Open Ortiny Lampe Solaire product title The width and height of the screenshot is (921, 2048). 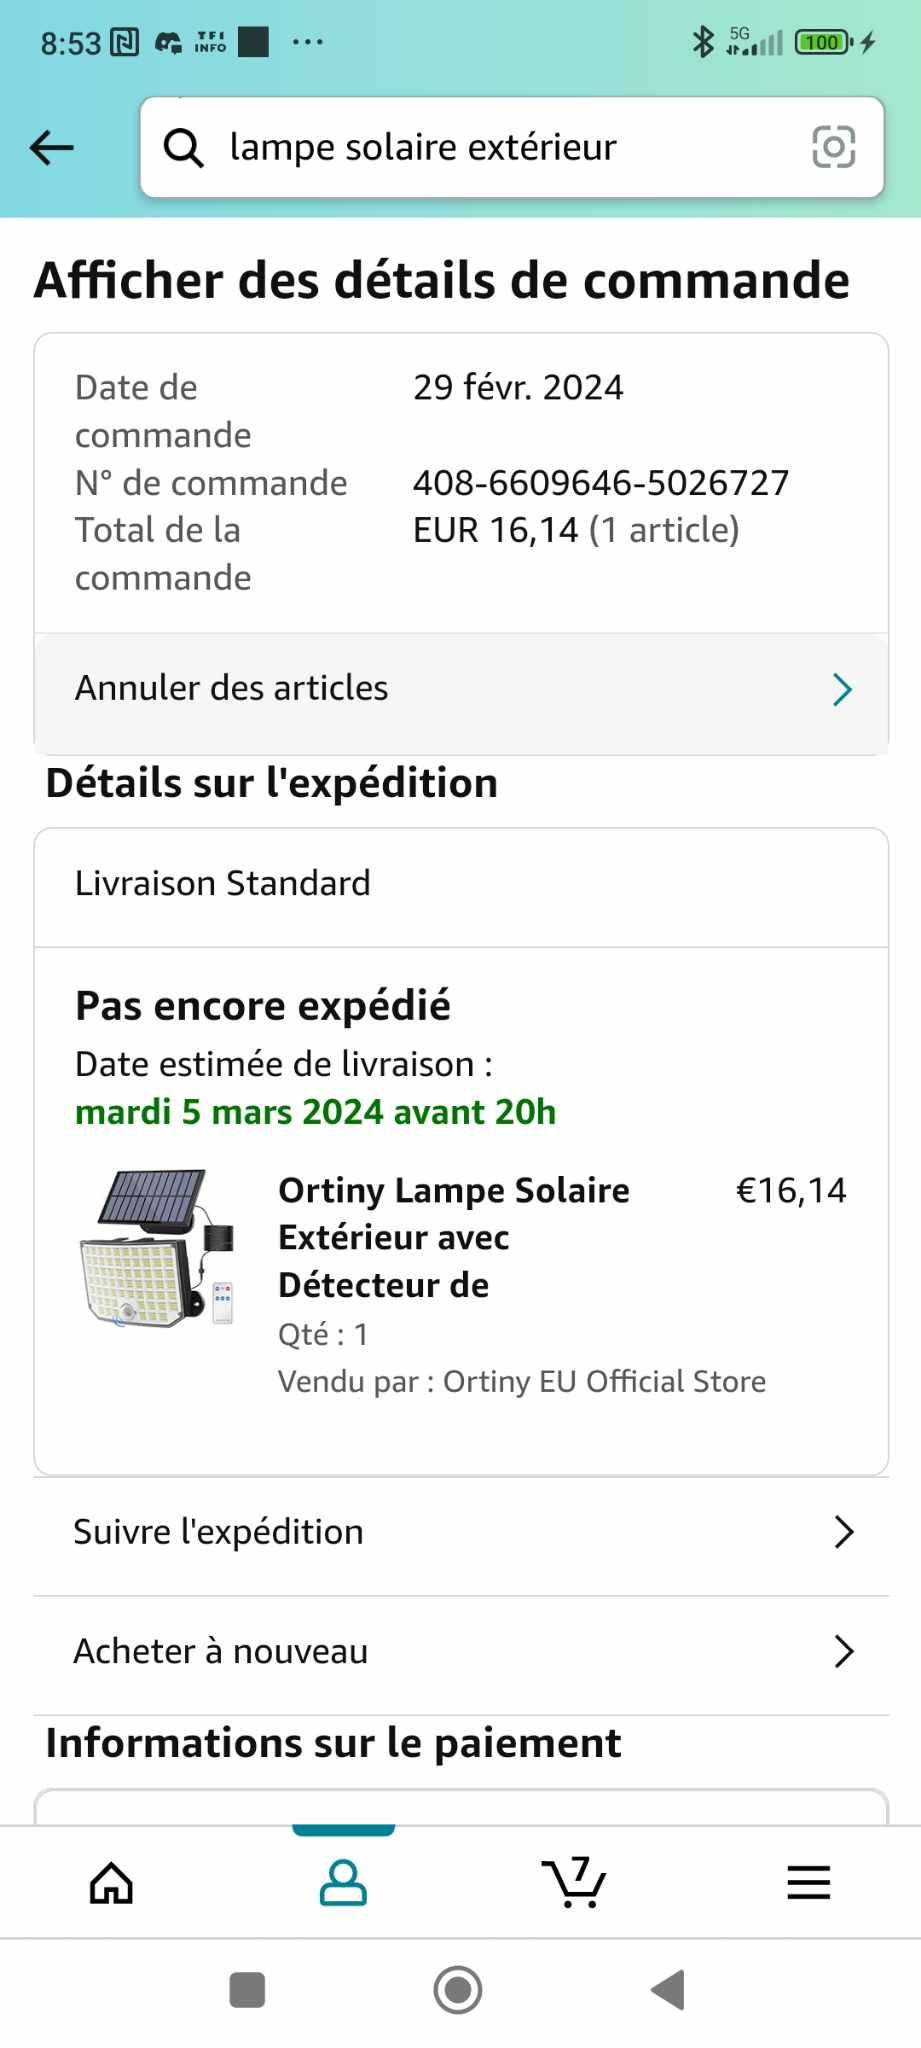tap(454, 1237)
